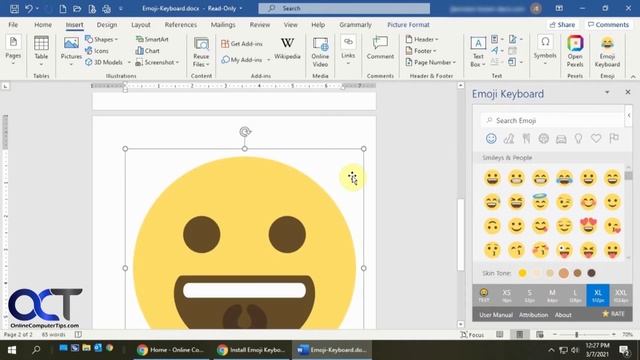Open the Picture Format tab
The height and width of the screenshot is (360, 640).
click(408, 24)
